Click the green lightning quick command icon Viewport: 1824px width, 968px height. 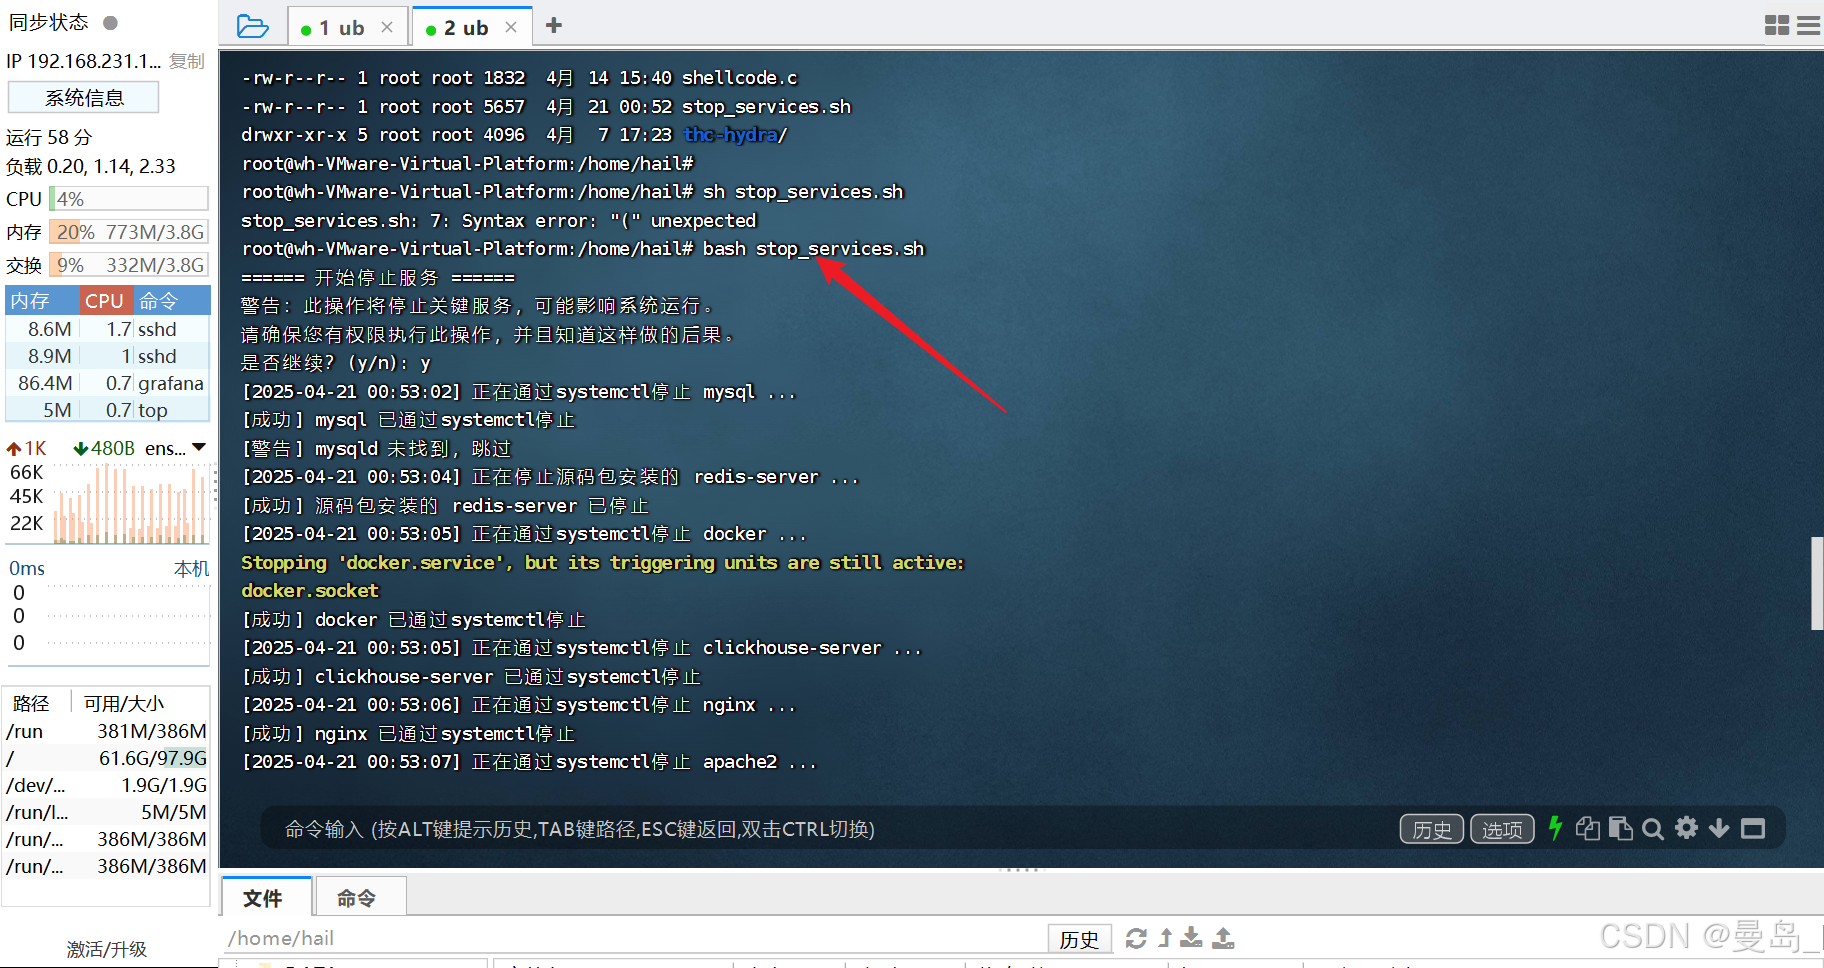click(x=1555, y=828)
